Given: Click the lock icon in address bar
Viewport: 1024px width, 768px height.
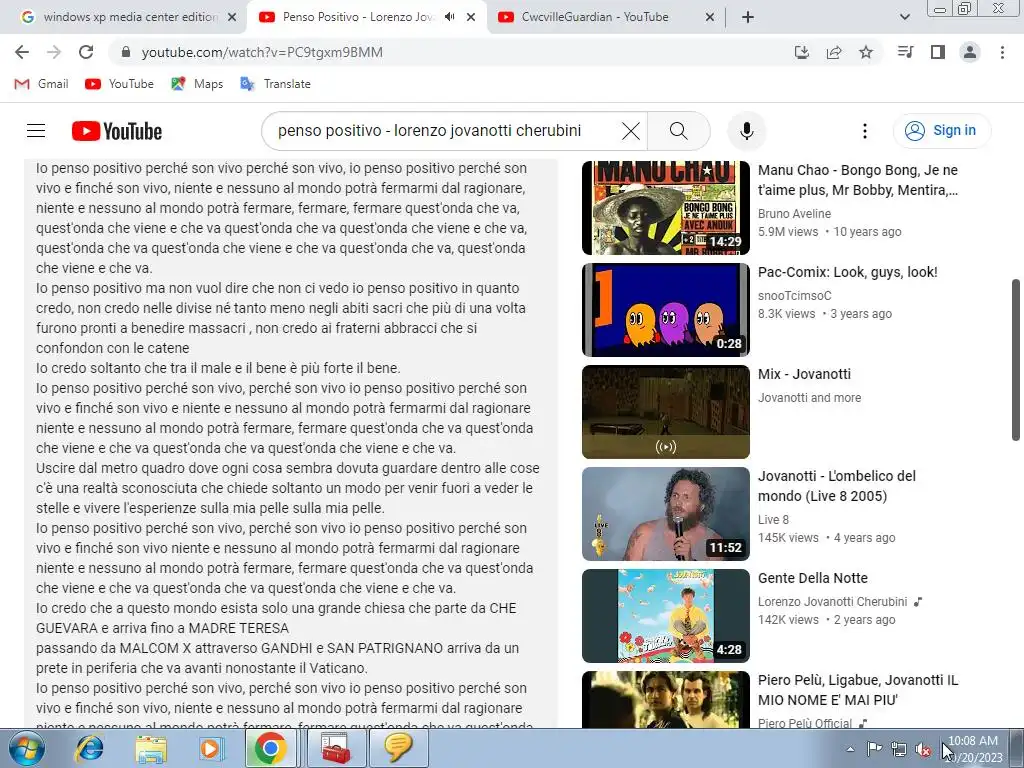Looking at the screenshot, I should [127, 52].
